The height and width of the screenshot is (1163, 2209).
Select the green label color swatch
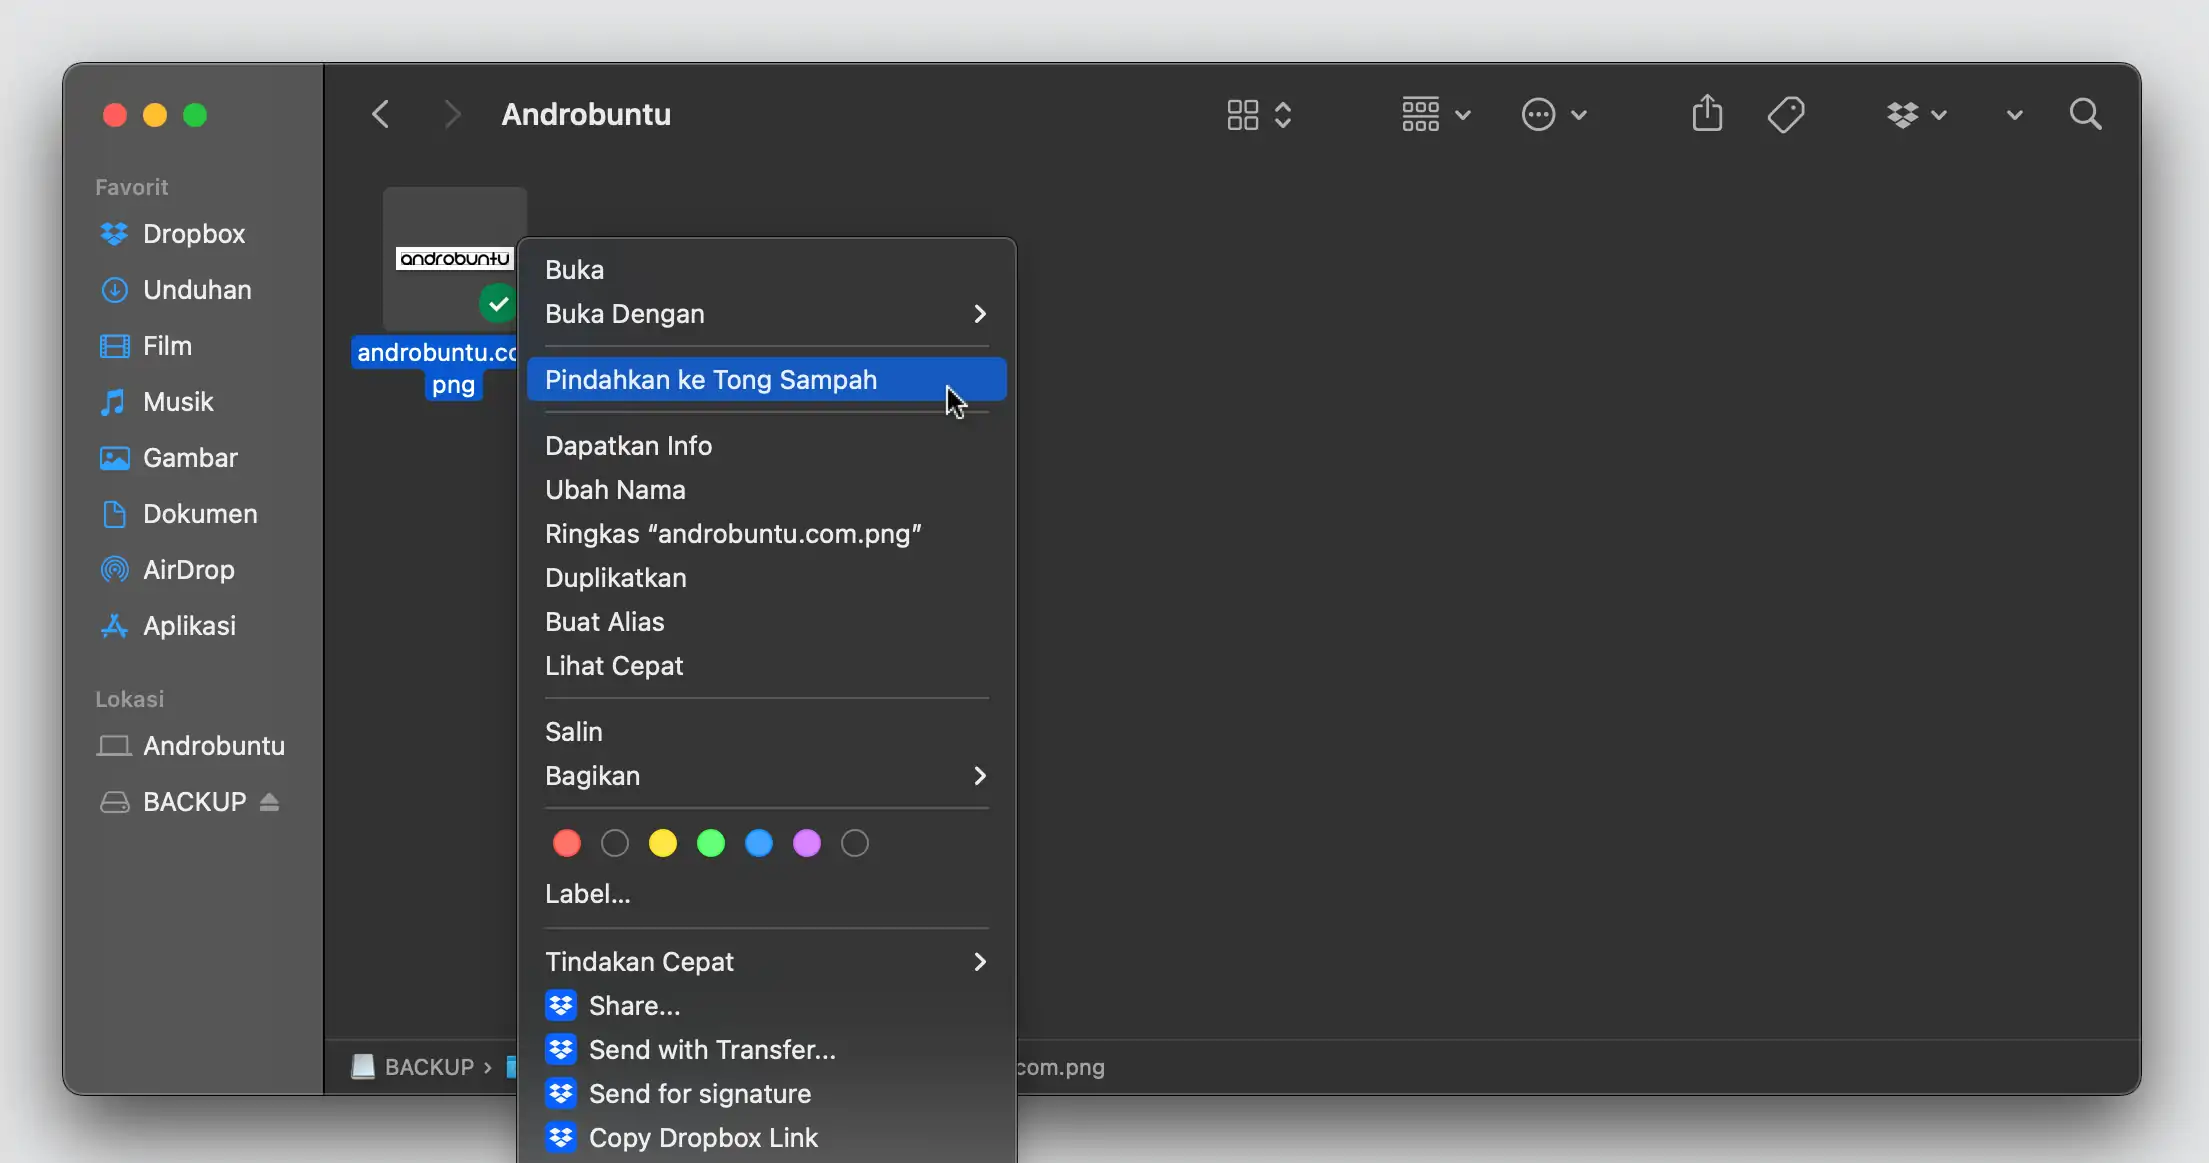click(x=710, y=843)
